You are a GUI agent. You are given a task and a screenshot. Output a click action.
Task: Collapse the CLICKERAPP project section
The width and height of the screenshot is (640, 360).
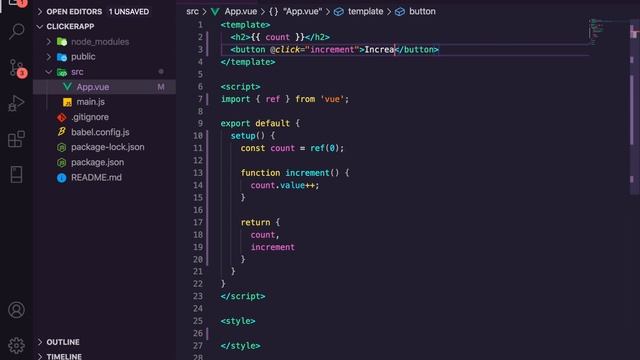(40, 27)
